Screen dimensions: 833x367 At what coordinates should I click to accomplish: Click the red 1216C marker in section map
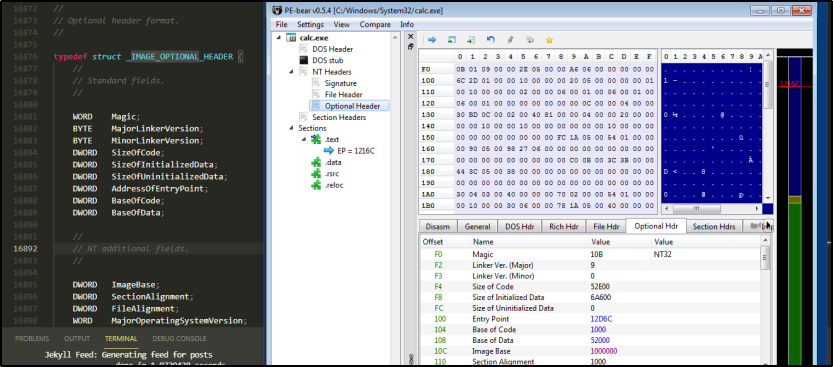pyautogui.click(x=790, y=84)
